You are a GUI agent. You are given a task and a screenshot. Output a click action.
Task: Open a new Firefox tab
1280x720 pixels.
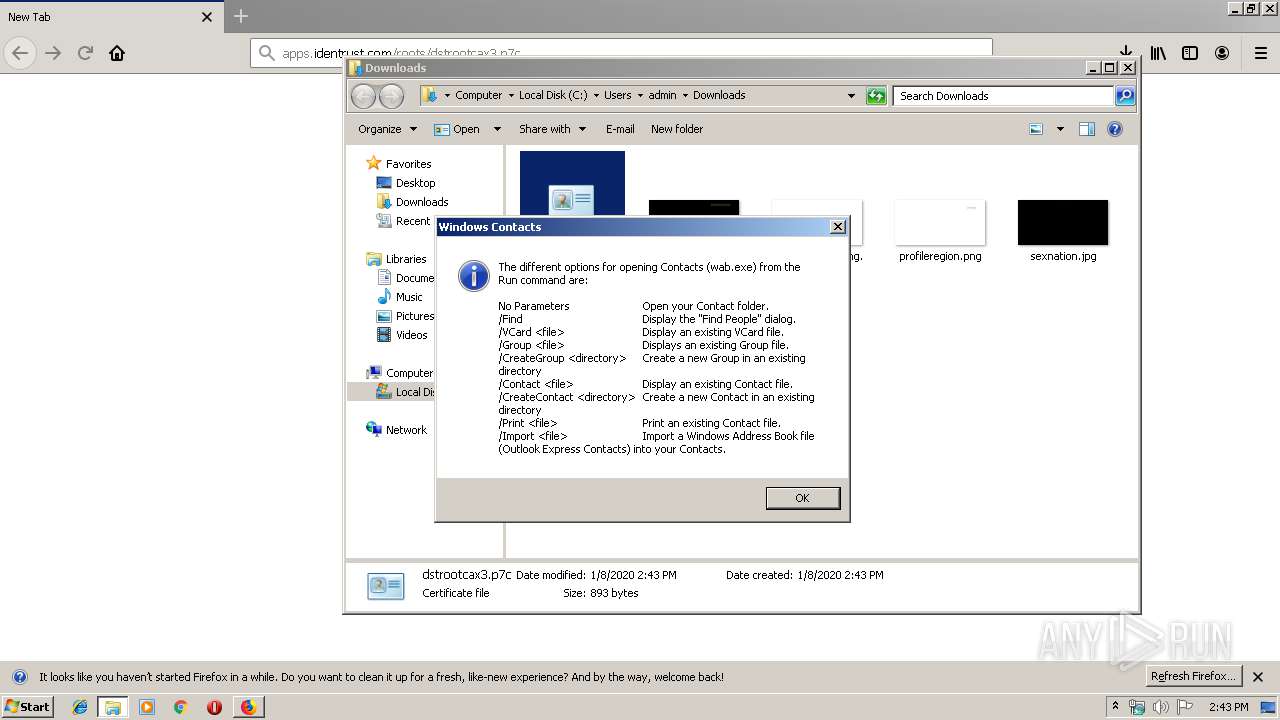tap(240, 16)
